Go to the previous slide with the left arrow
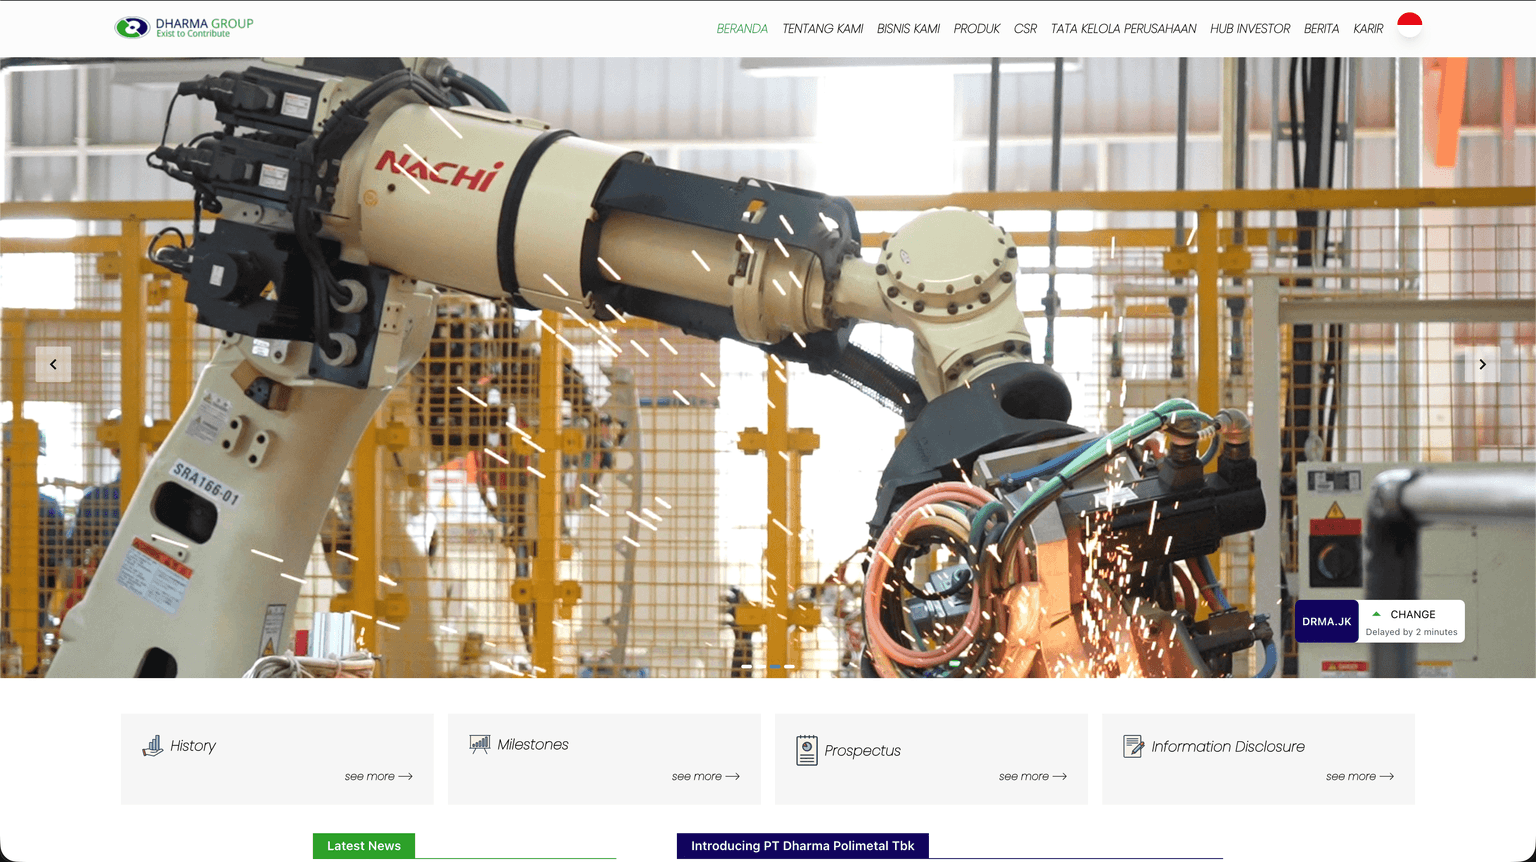 click(x=53, y=364)
